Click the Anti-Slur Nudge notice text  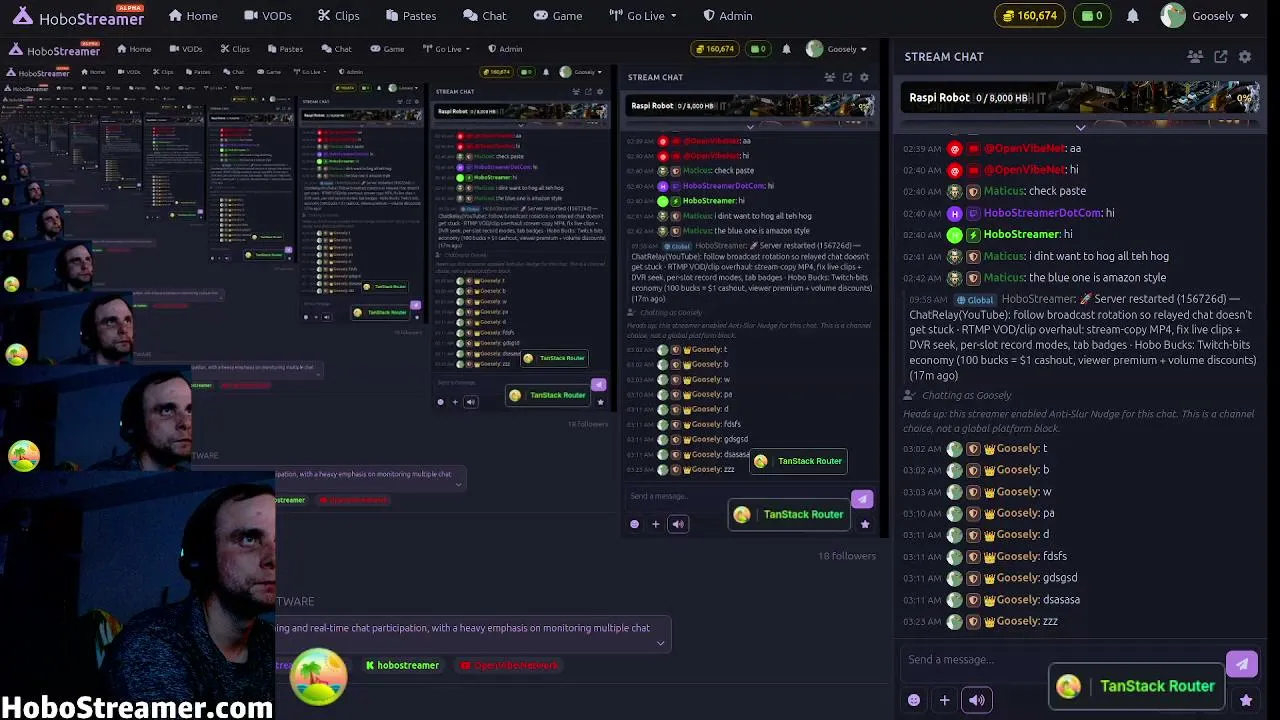coord(1079,421)
